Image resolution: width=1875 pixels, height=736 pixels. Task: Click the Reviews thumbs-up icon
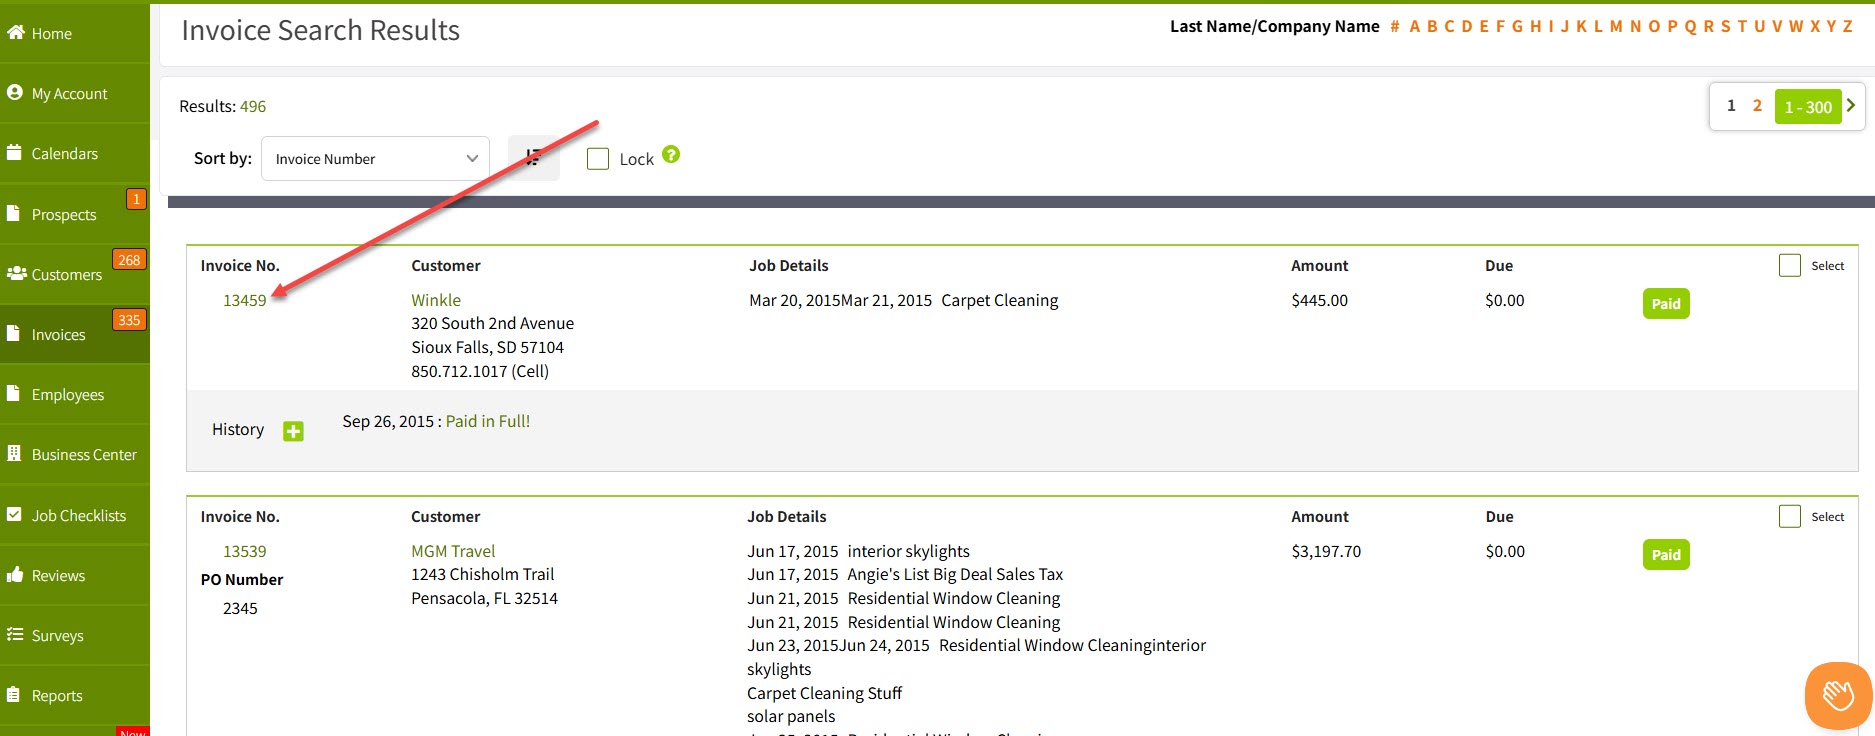[15, 574]
